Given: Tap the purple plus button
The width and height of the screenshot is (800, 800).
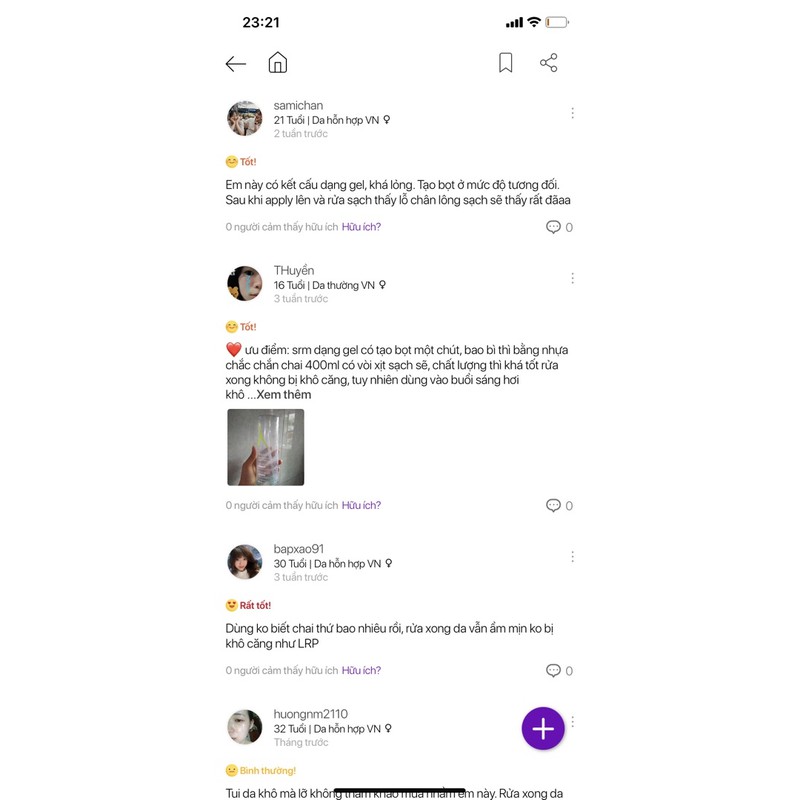Looking at the screenshot, I should [x=543, y=728].
